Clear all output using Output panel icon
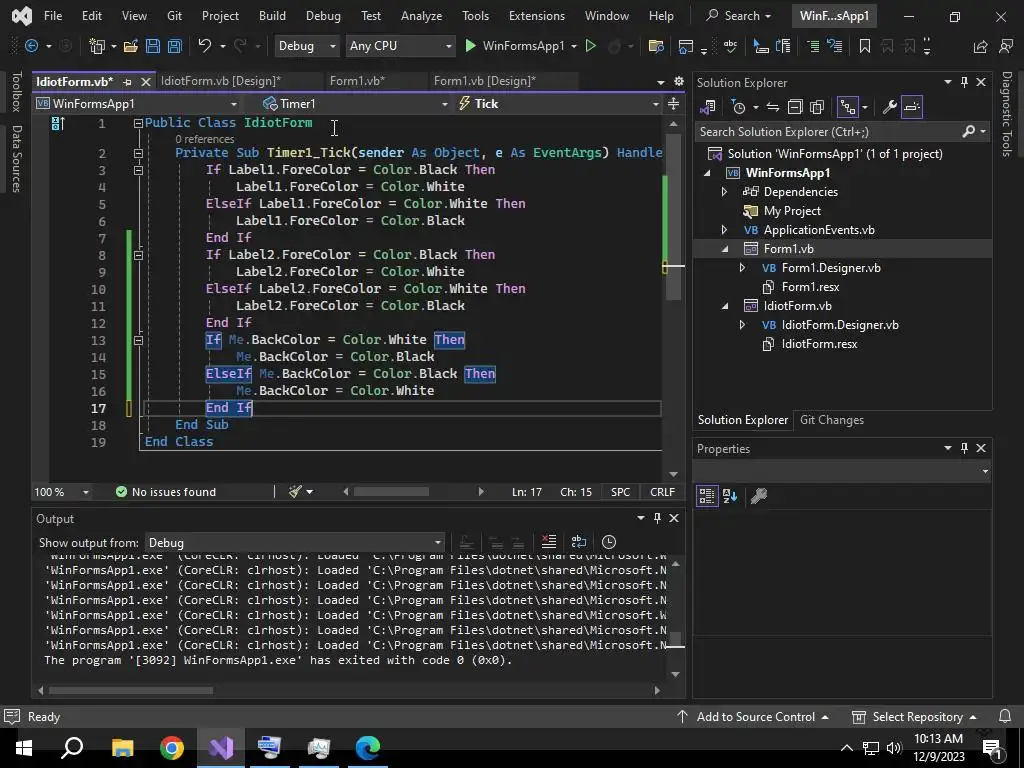1024x768 pixels. (x=548, y=542)
